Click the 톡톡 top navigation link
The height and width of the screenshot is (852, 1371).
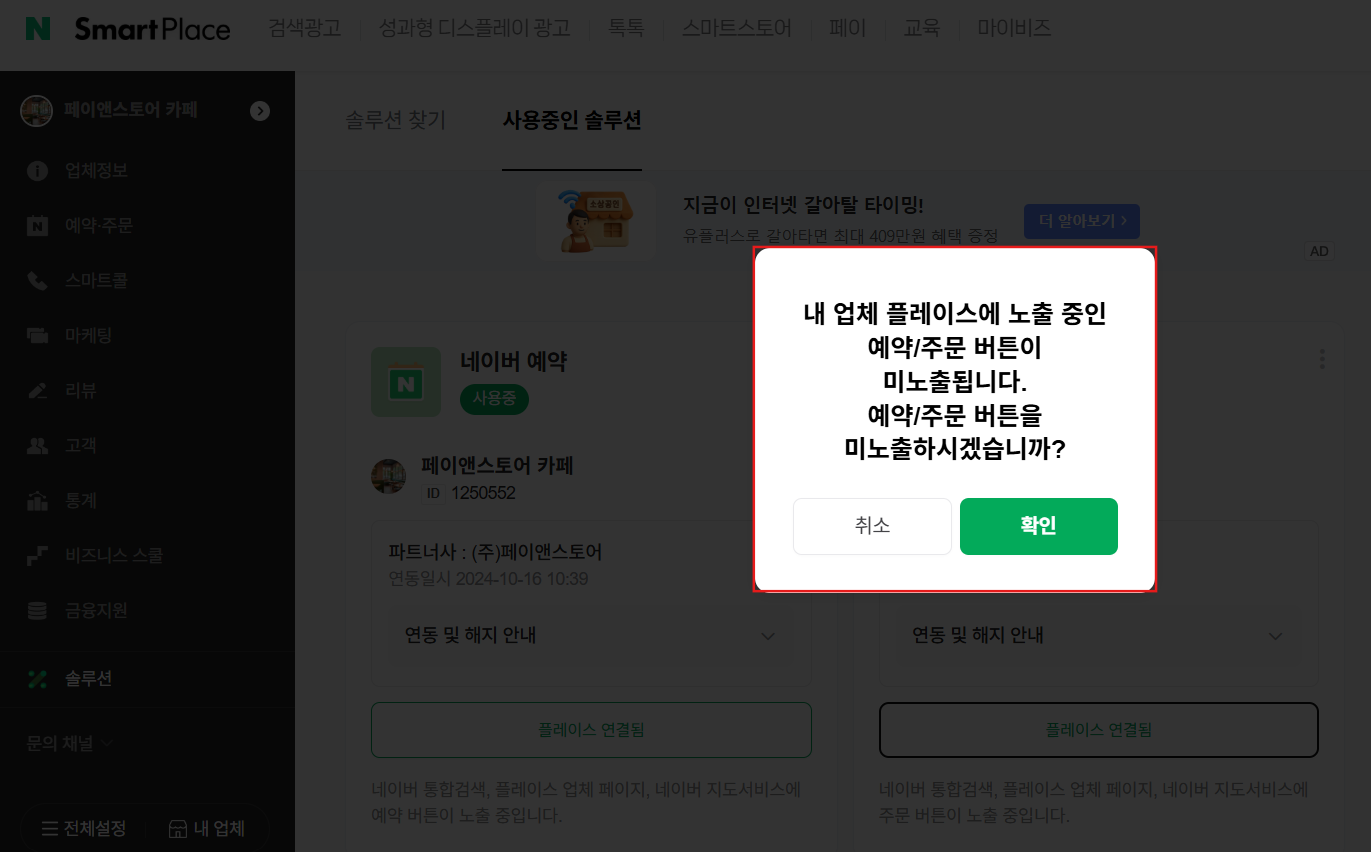coord(626,29)
